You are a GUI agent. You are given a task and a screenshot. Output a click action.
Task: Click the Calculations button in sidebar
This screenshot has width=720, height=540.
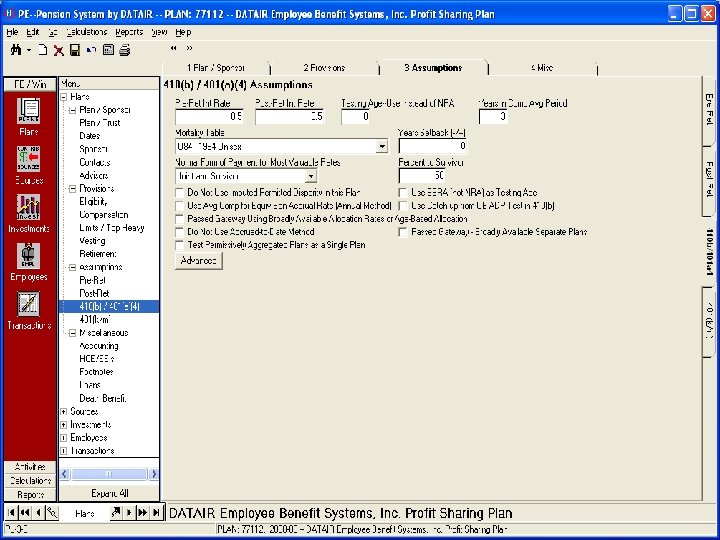[30, 481]
